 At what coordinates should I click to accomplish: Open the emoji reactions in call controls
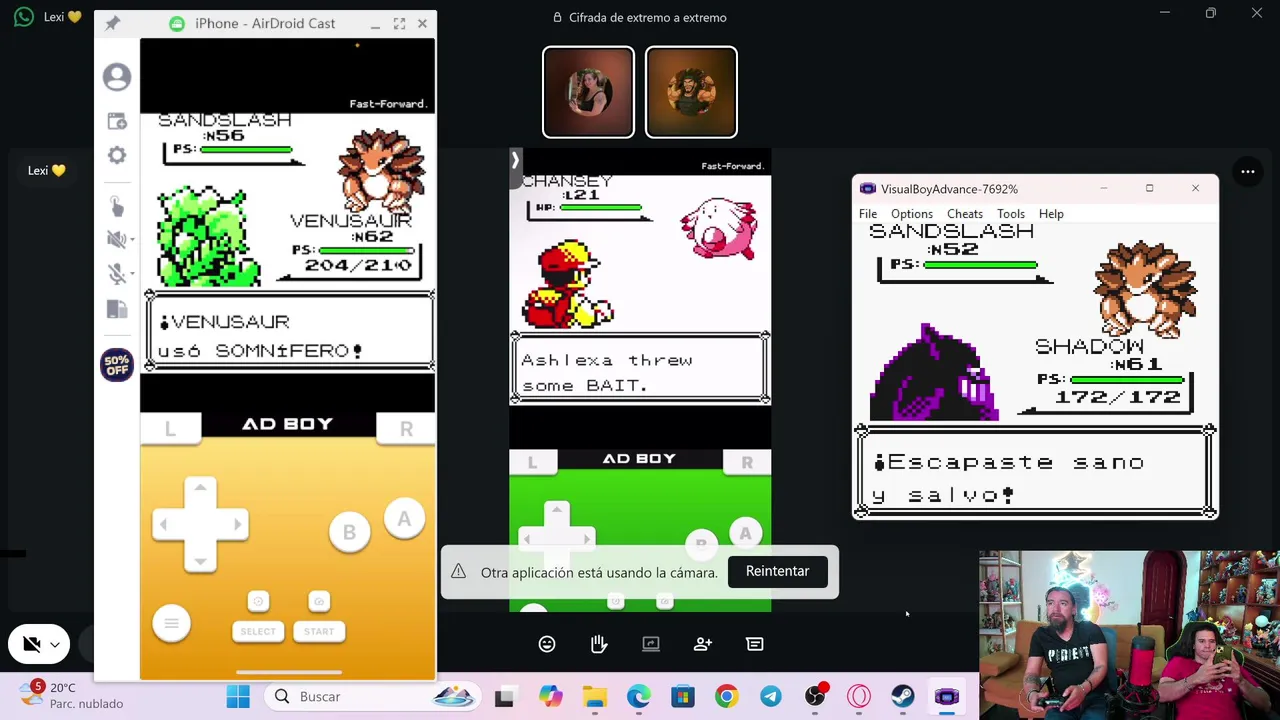[x=547, y=644]
